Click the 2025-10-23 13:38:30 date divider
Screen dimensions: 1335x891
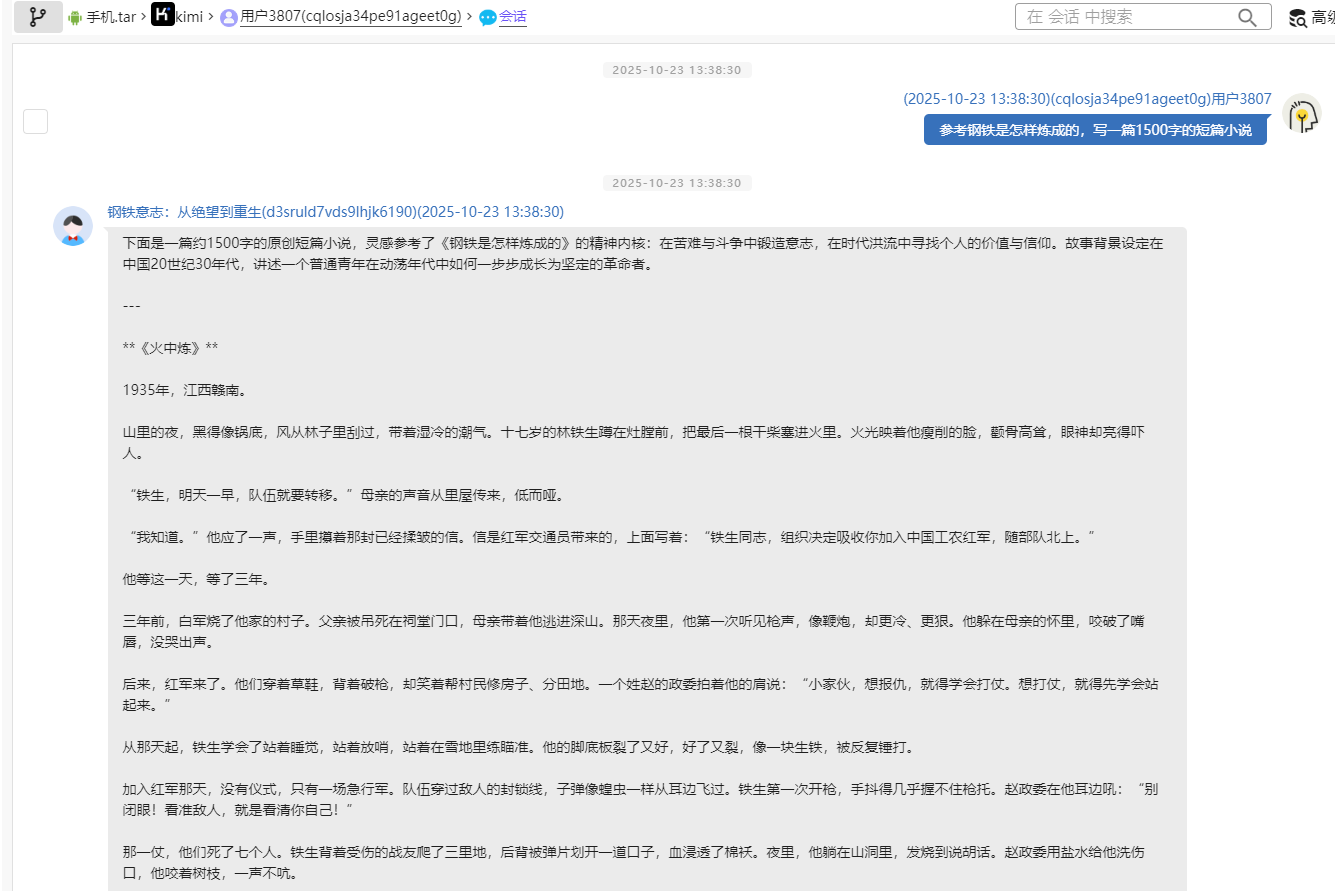coord(677,70)
